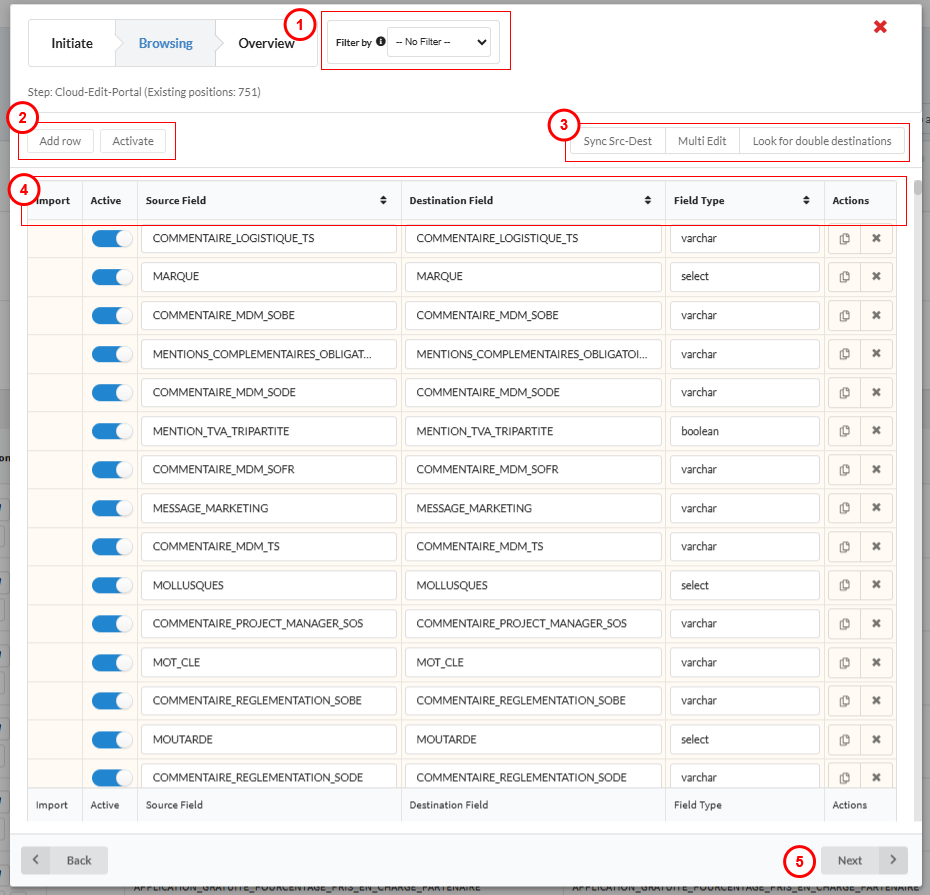Click the vertical scrollbar of the table
The width and height of the screenshot is (930, 895).
[918, 400]
